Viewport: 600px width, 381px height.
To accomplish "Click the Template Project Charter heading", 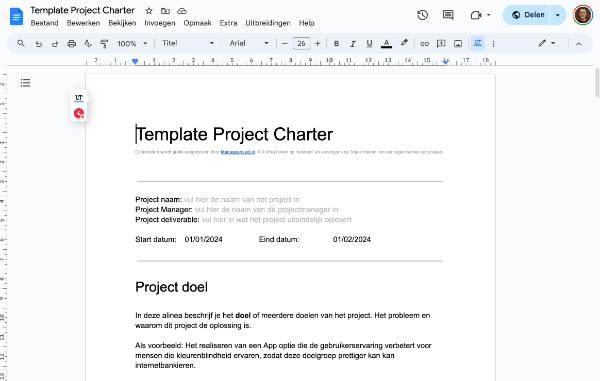I will [235, 134].
